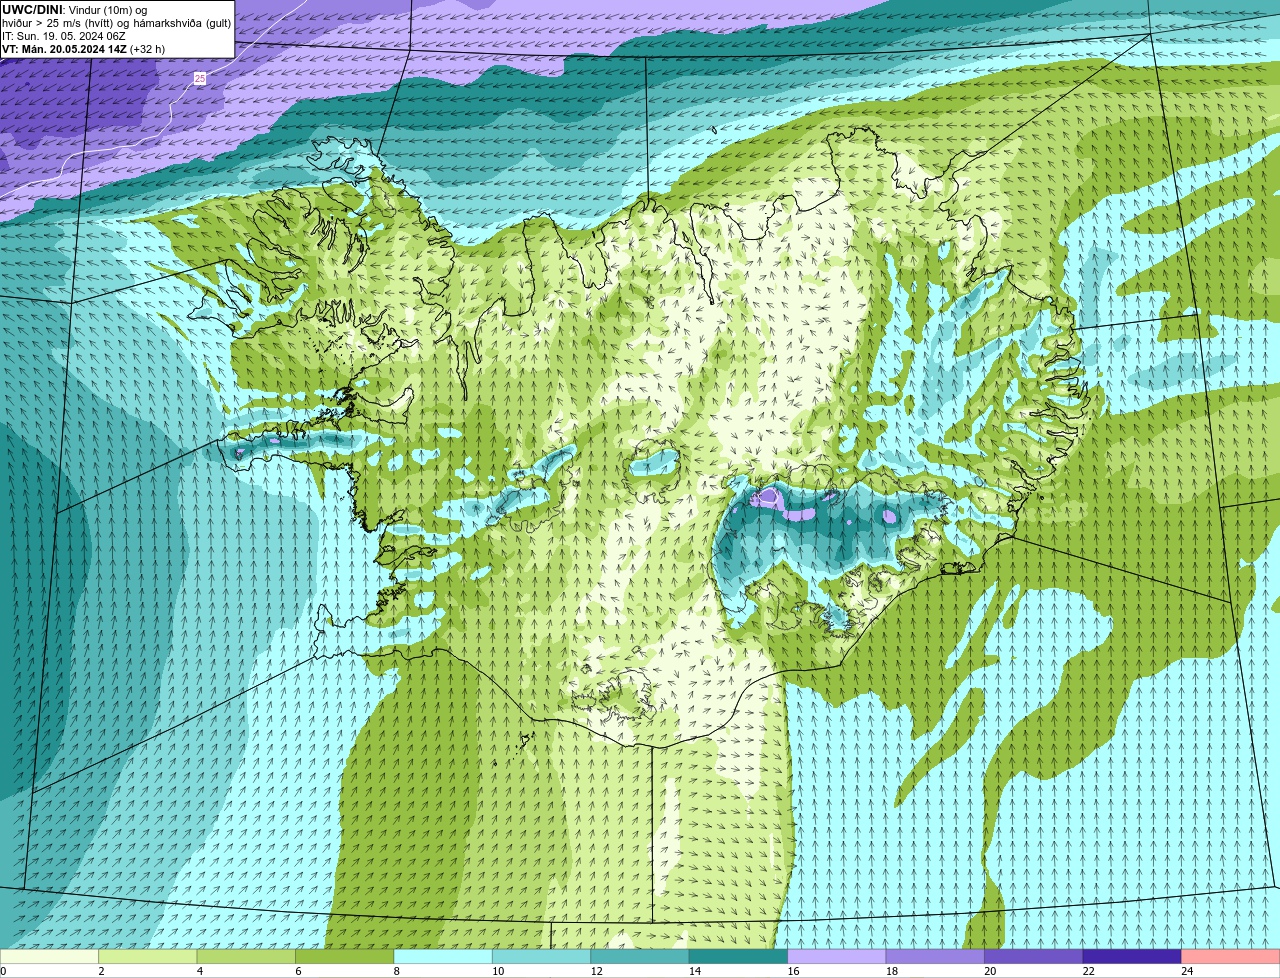Click the white '25' contour label on map
Screen dimensions: 1280x978
(x=200, y=78)
